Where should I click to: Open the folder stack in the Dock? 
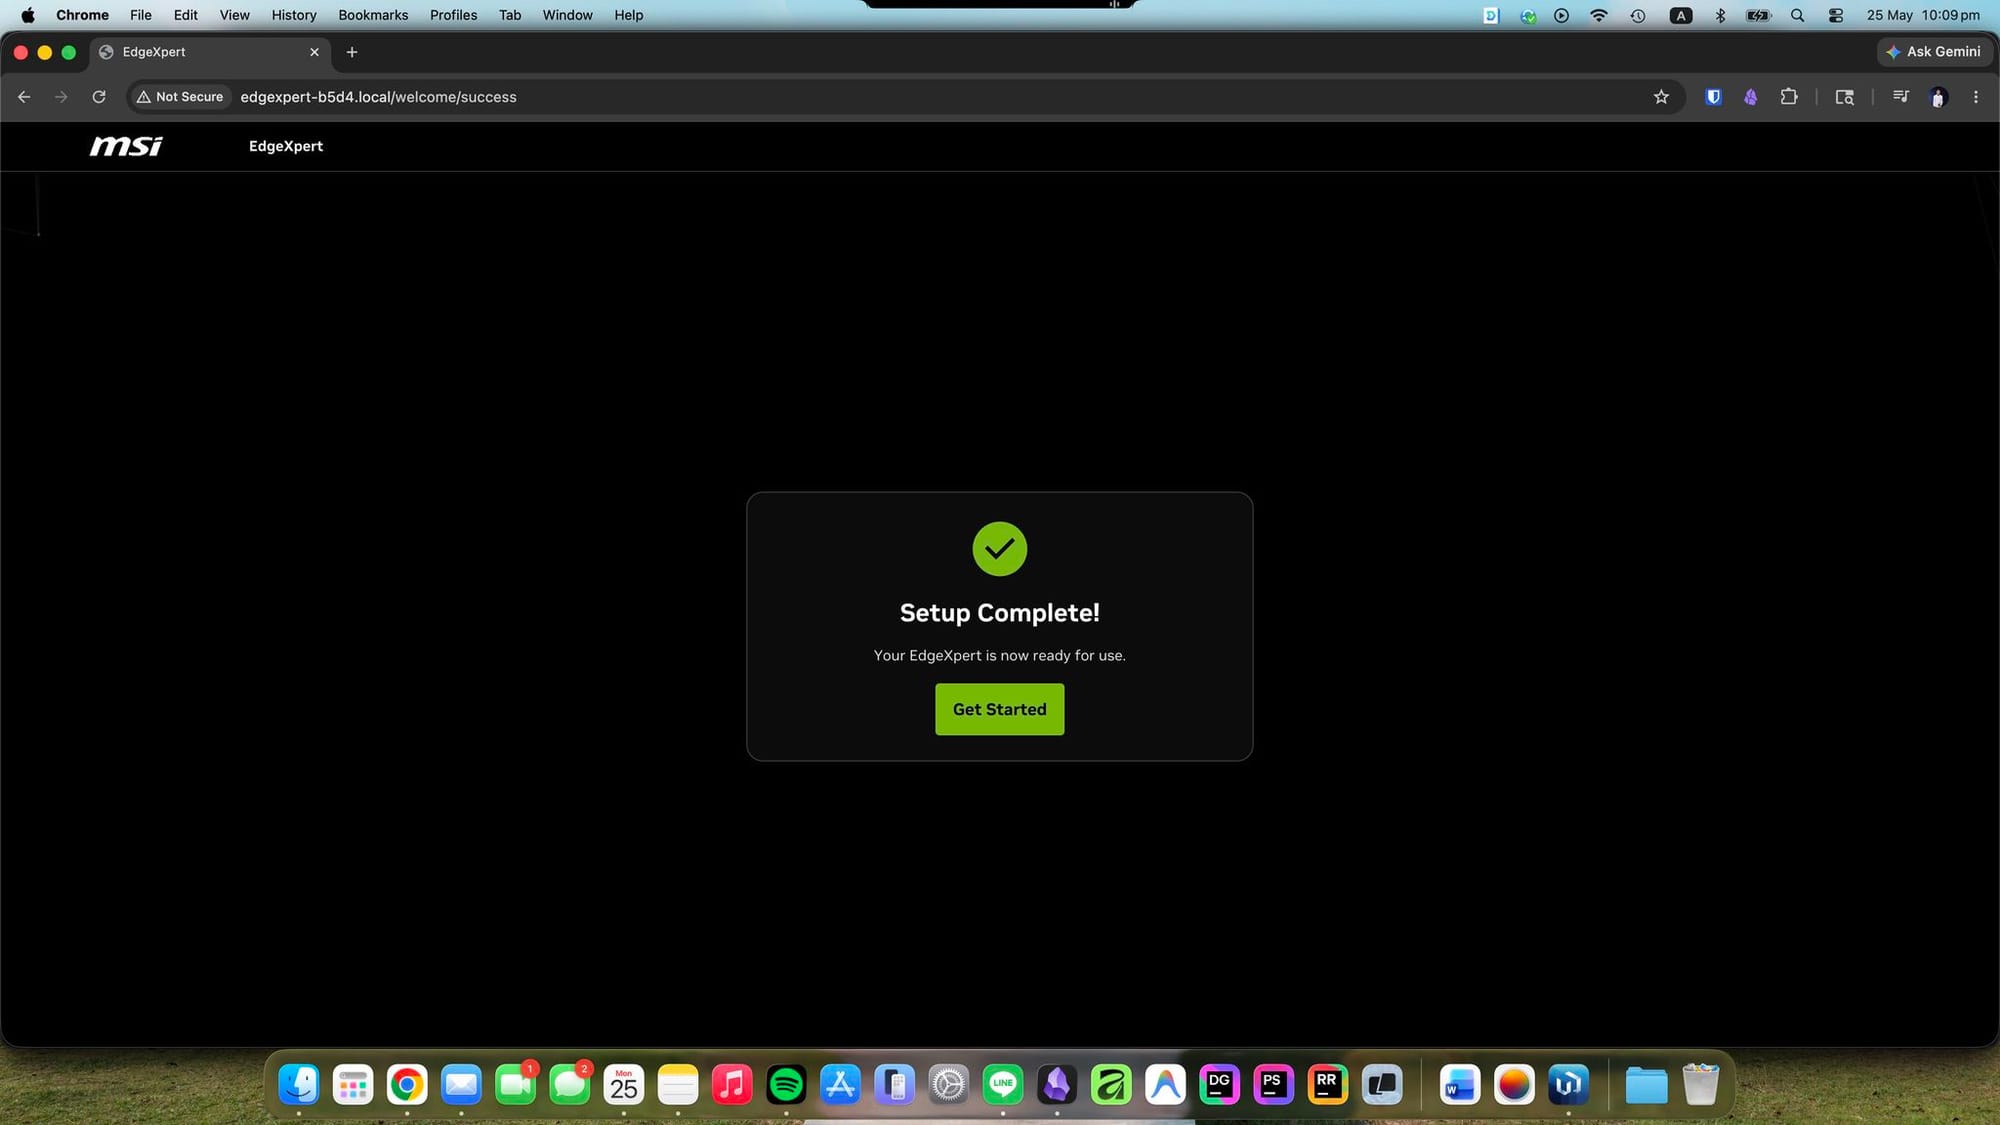[1646, 1084]
